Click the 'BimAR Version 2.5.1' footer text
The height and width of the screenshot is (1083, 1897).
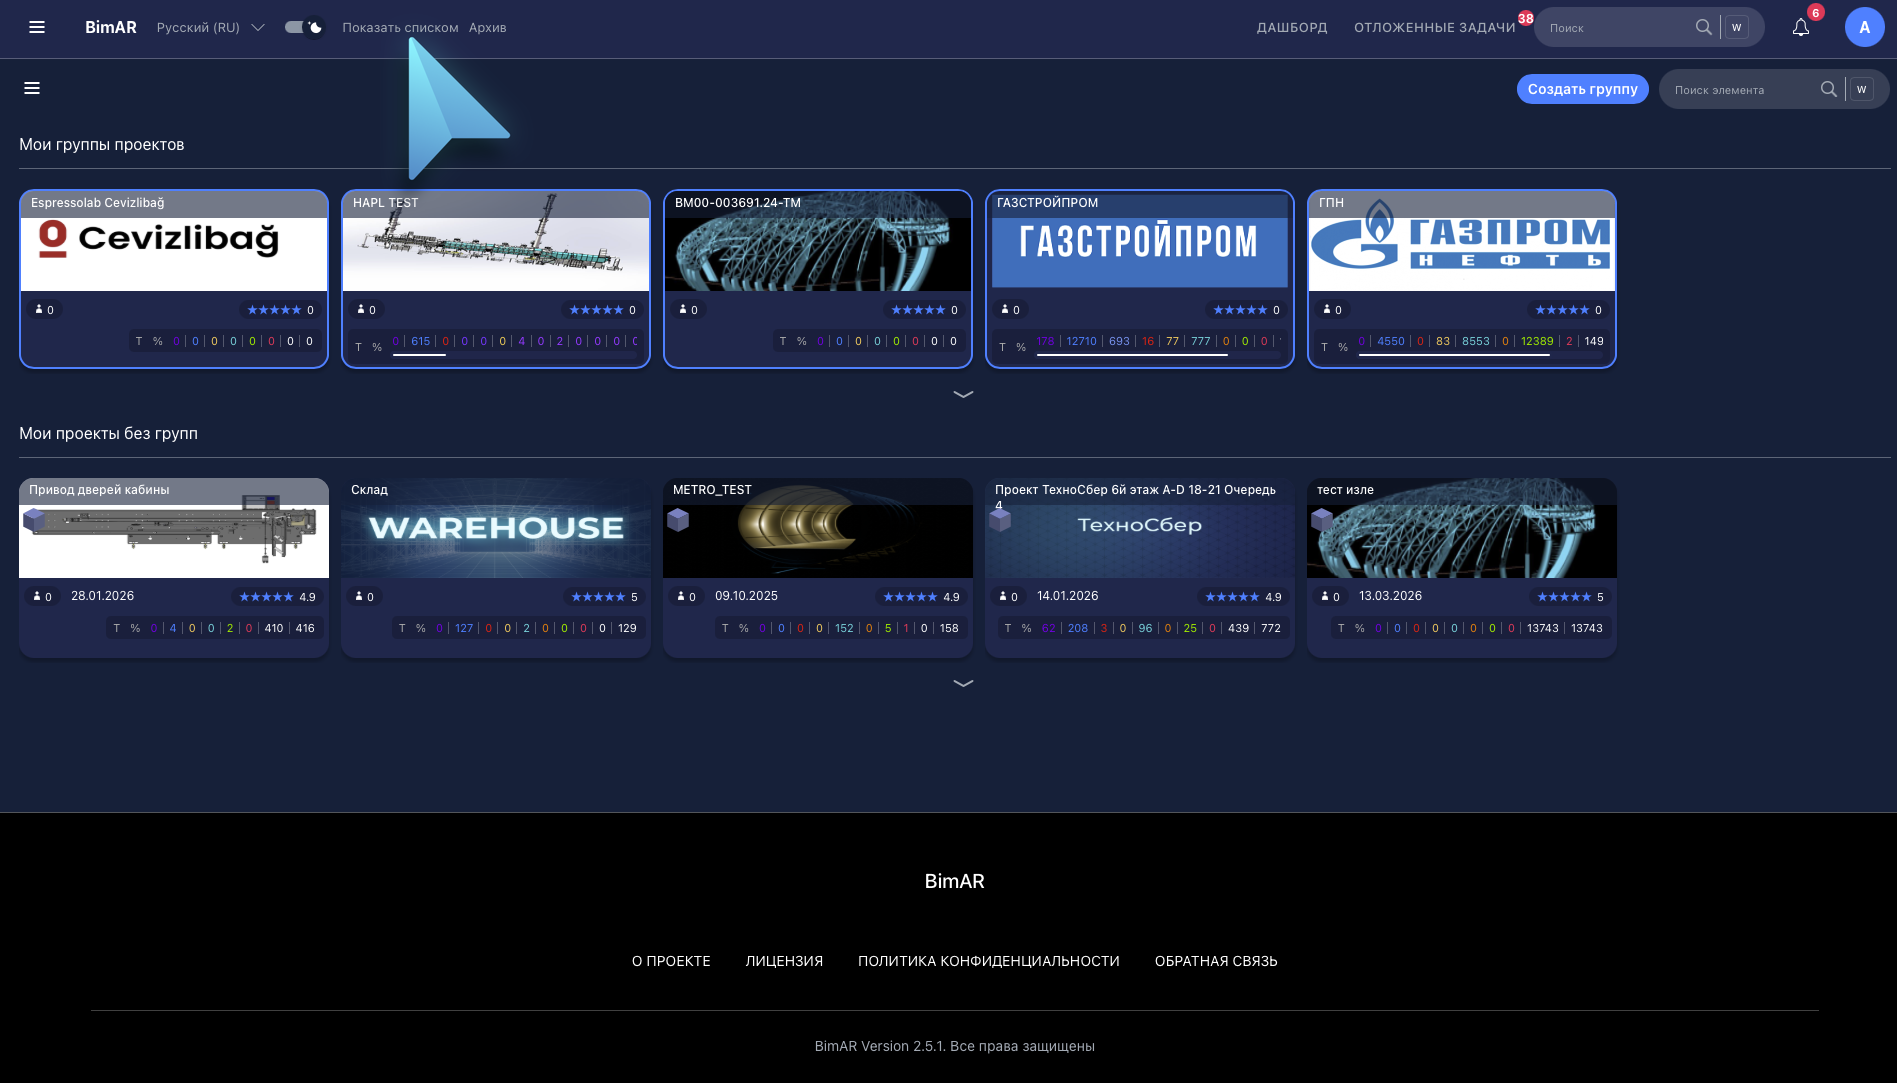point(879,1046)
